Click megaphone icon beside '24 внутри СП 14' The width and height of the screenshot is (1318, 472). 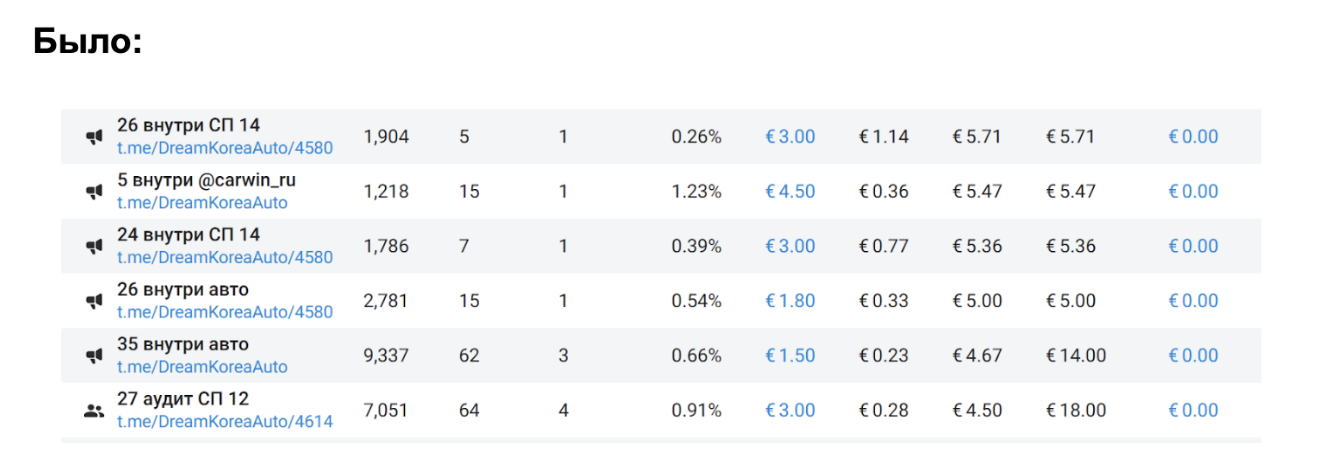(x=95, y=247)
